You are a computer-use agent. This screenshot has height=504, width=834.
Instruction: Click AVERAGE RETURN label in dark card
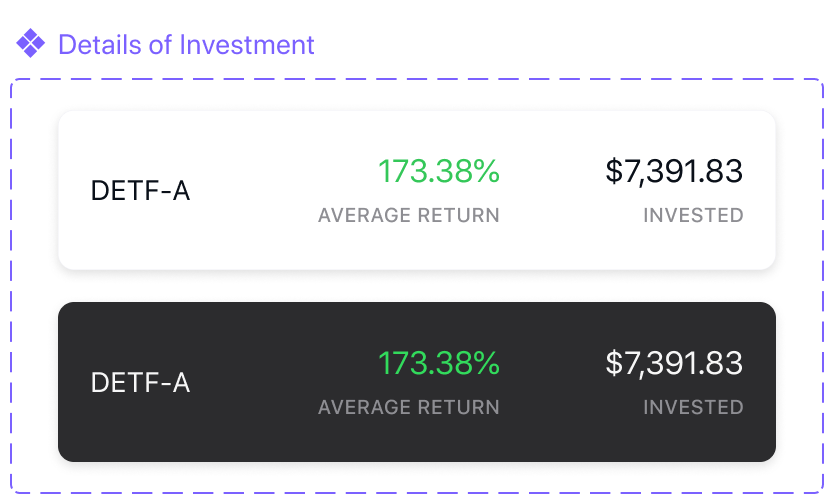tap(409, 407)
